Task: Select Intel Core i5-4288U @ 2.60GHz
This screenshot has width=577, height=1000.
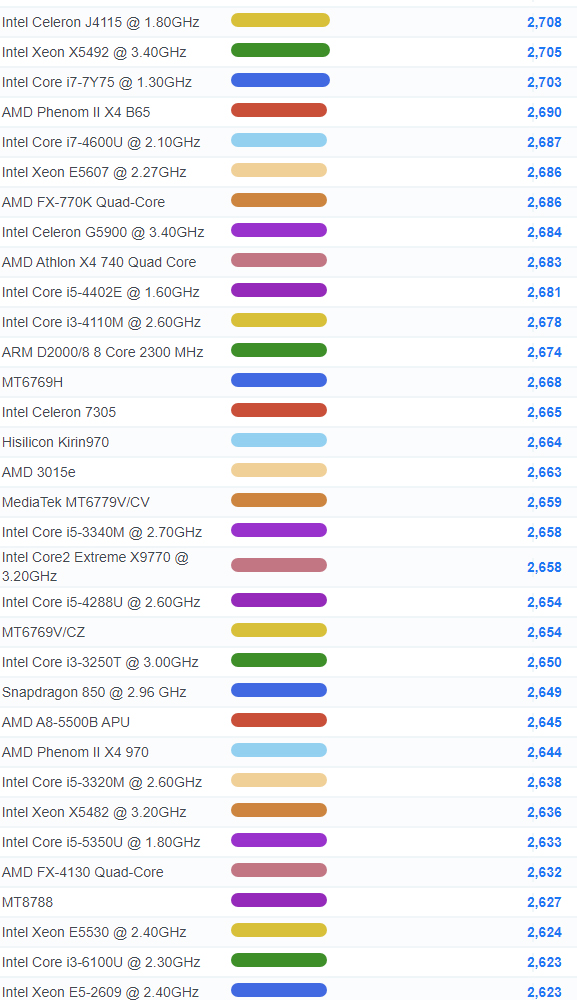Action: (101, 602)
